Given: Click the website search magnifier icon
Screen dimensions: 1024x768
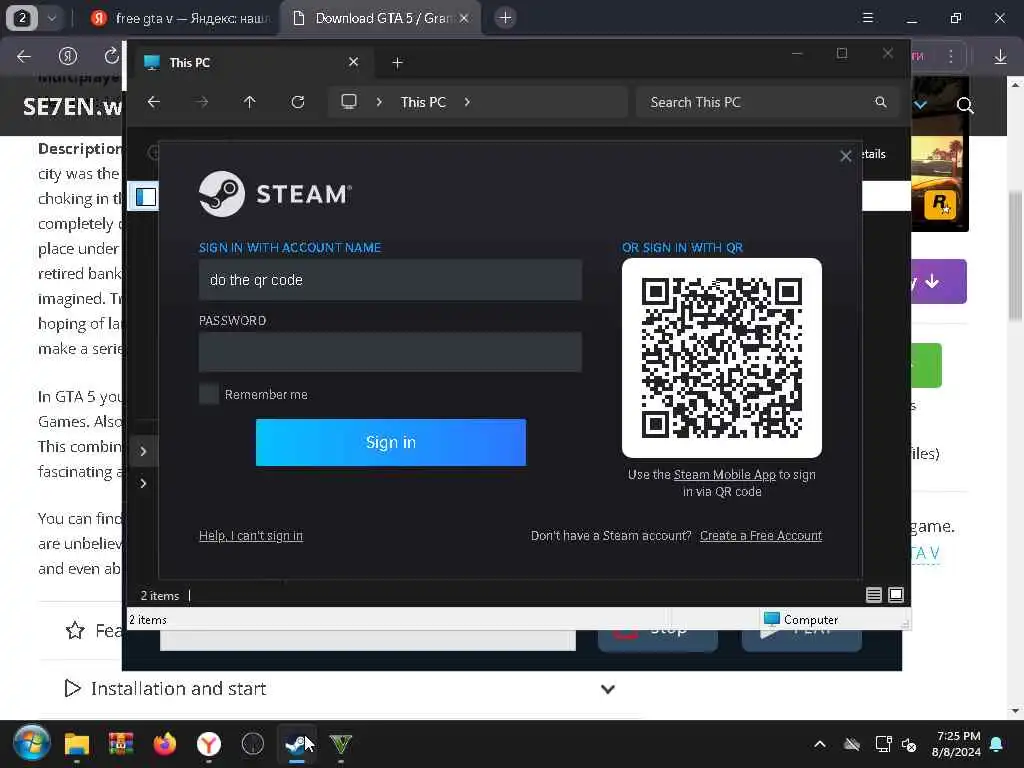Looking at the screenshot, I should click(x=965, y=105).
